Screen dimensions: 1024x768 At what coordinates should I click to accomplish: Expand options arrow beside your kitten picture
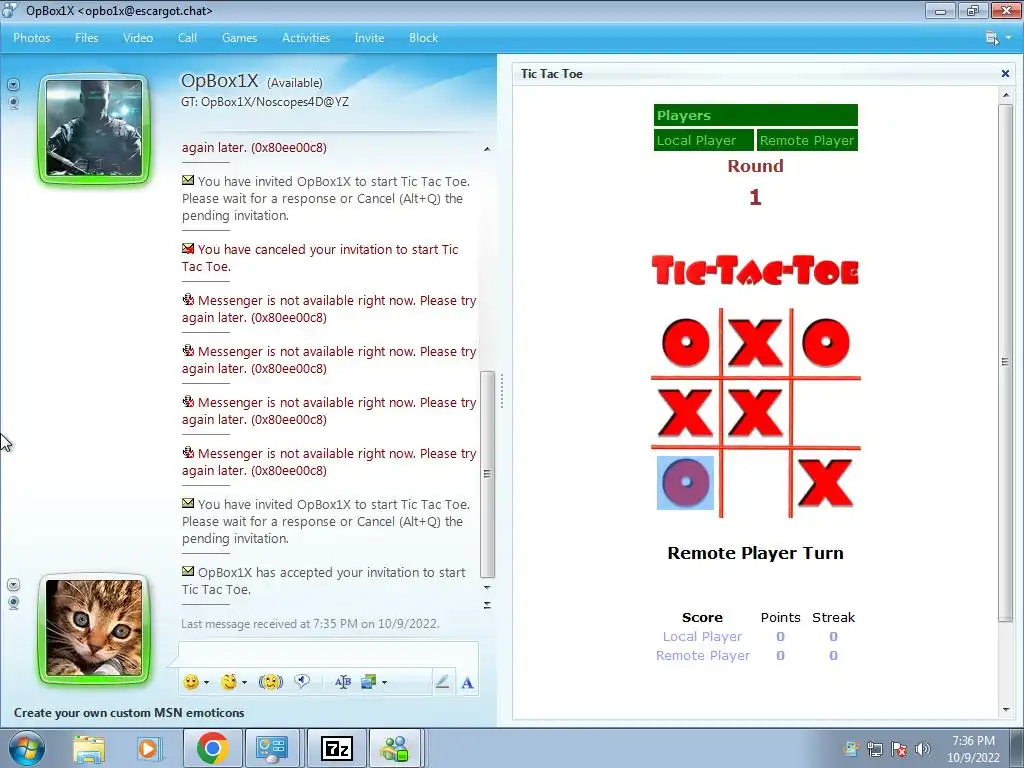coord(14,584)
